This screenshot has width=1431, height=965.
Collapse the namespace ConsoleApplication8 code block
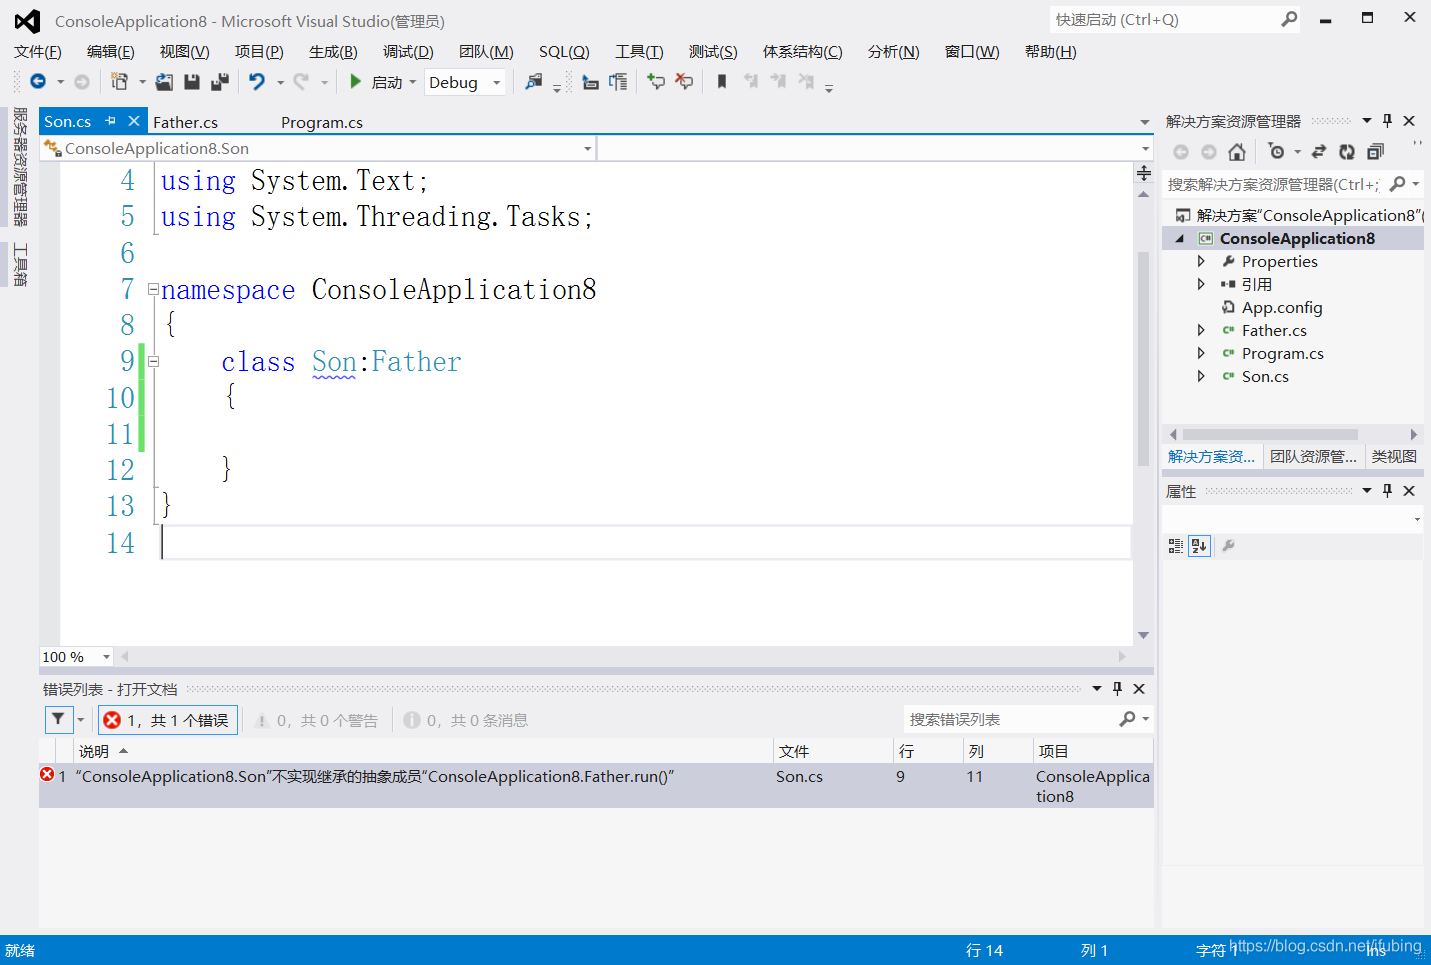pos(153,289)
